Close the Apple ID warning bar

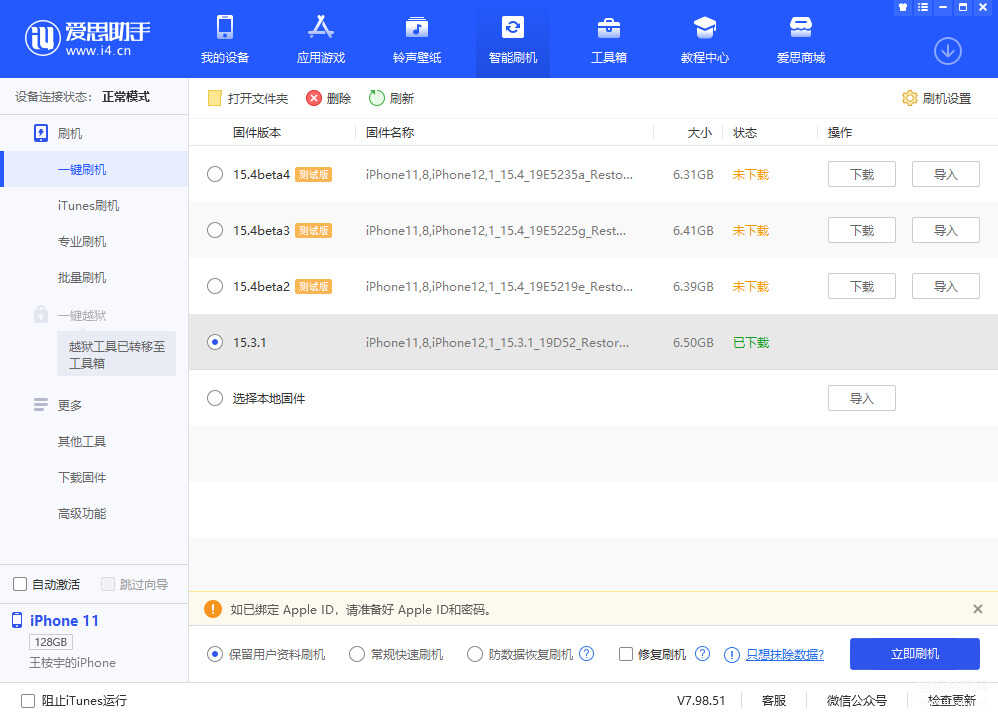pyautogui.click(x=978, y=609)
